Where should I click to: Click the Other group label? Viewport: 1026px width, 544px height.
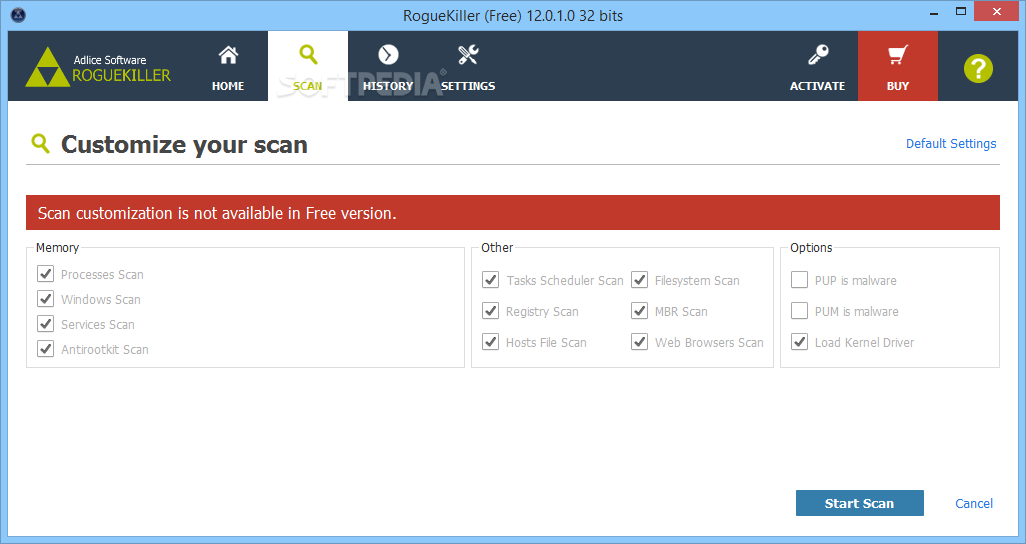point(497,247)
